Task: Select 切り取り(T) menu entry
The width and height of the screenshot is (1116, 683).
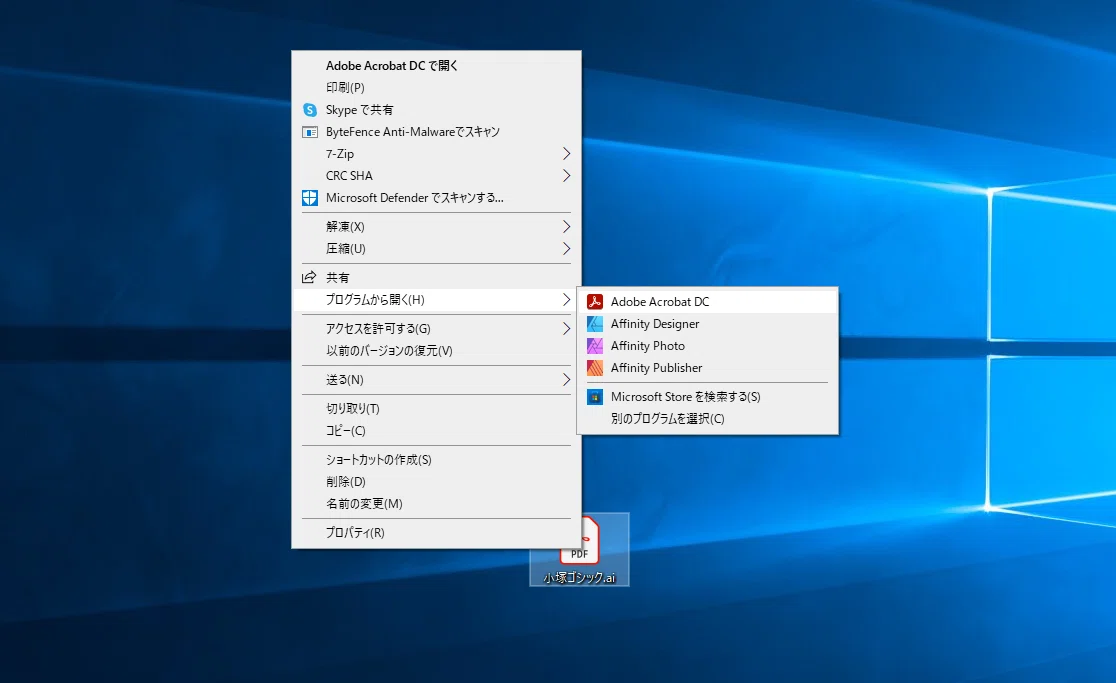Action: point(436,409)
